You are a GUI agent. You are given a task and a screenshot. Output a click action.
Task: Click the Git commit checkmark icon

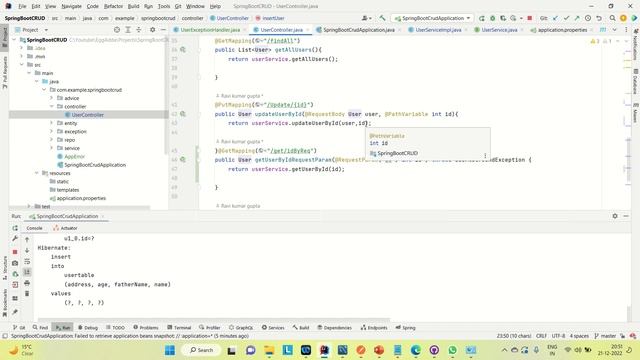tap(566, 18)
